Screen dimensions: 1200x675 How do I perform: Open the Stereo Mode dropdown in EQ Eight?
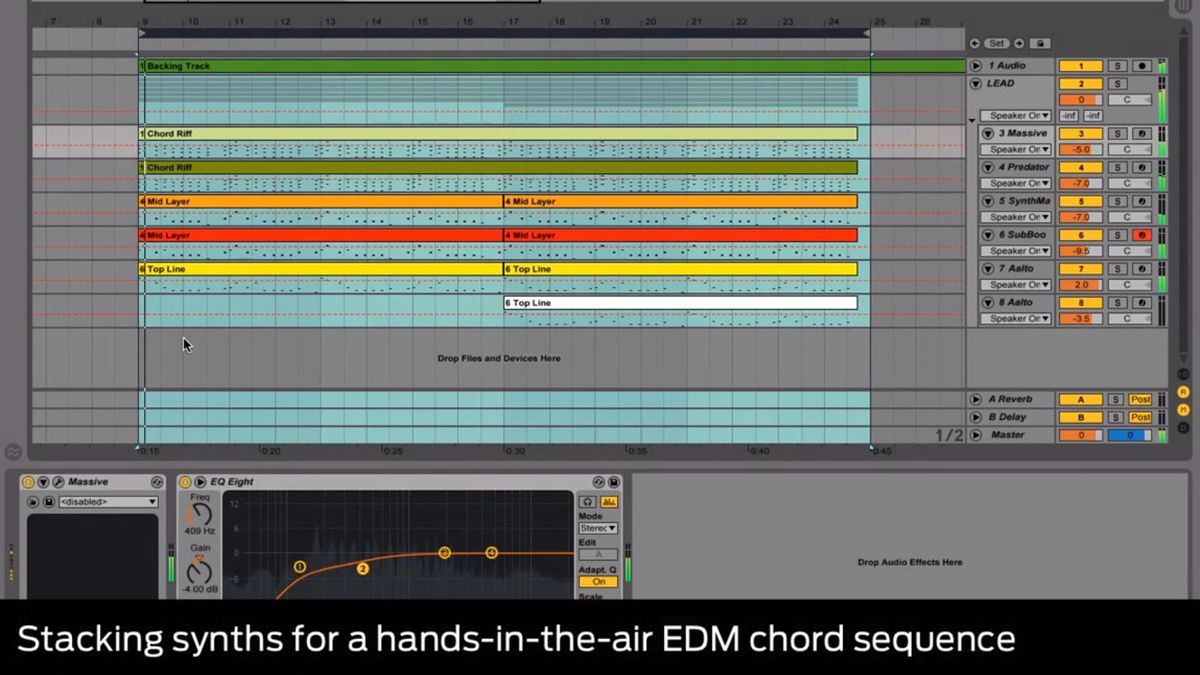pos(599,527)
